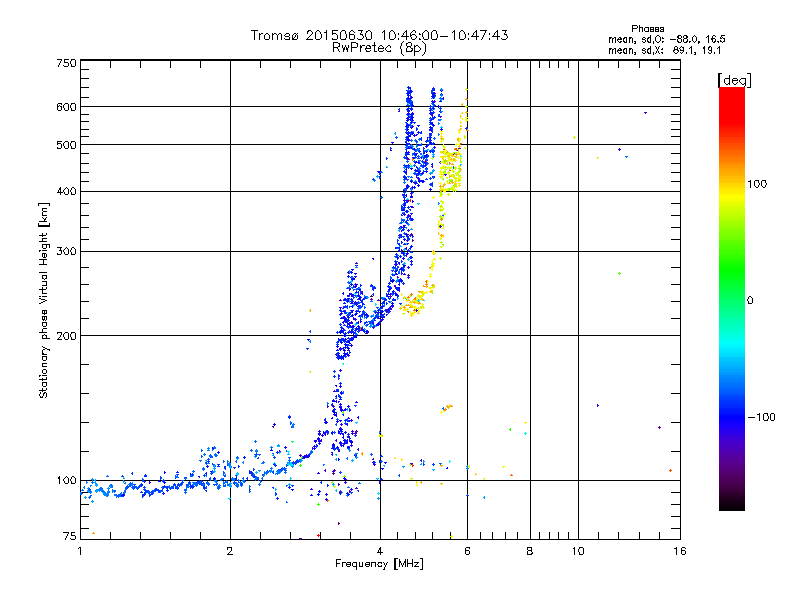Click the x-axis '2' tick label
This screenshot has height=600, width=800.
coord(230,551)
